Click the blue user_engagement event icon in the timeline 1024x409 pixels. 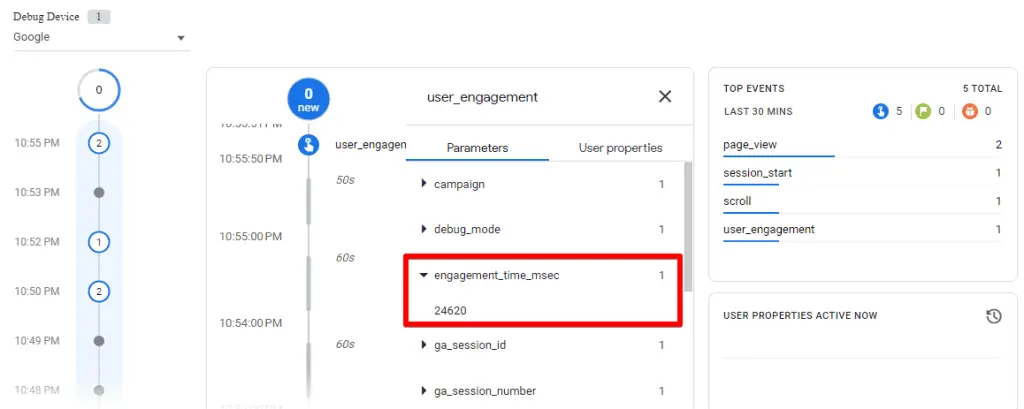coord(308,145)
